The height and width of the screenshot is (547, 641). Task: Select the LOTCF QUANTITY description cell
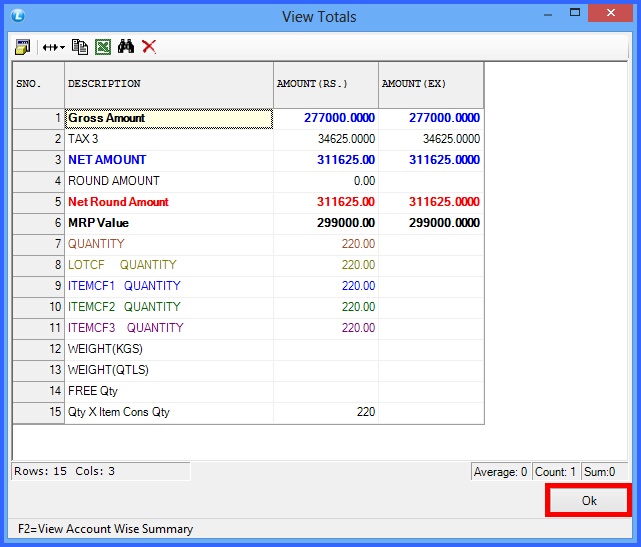(x=169, y=265)
